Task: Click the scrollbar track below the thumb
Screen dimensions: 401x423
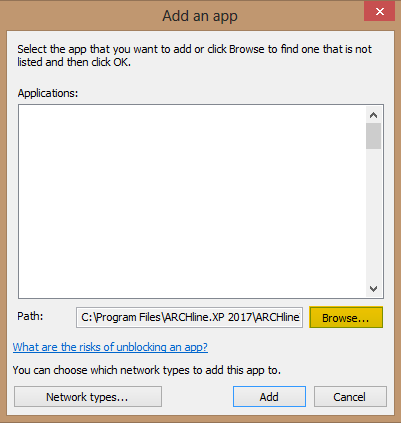Action: [373, 215]
